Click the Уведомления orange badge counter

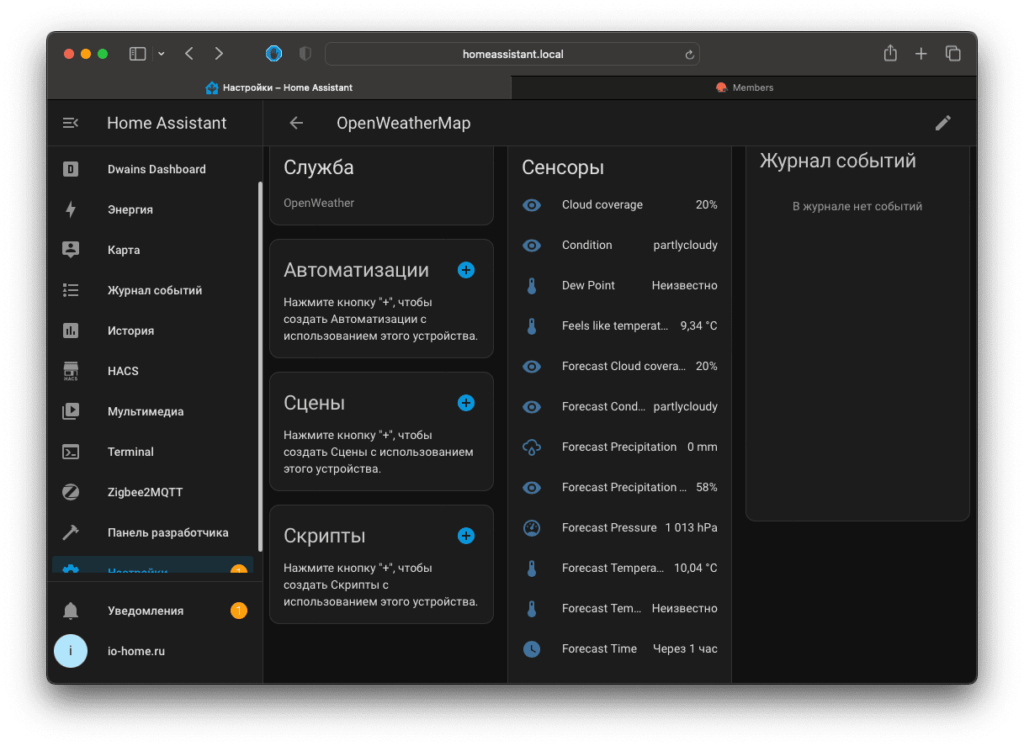pos(239,611)
